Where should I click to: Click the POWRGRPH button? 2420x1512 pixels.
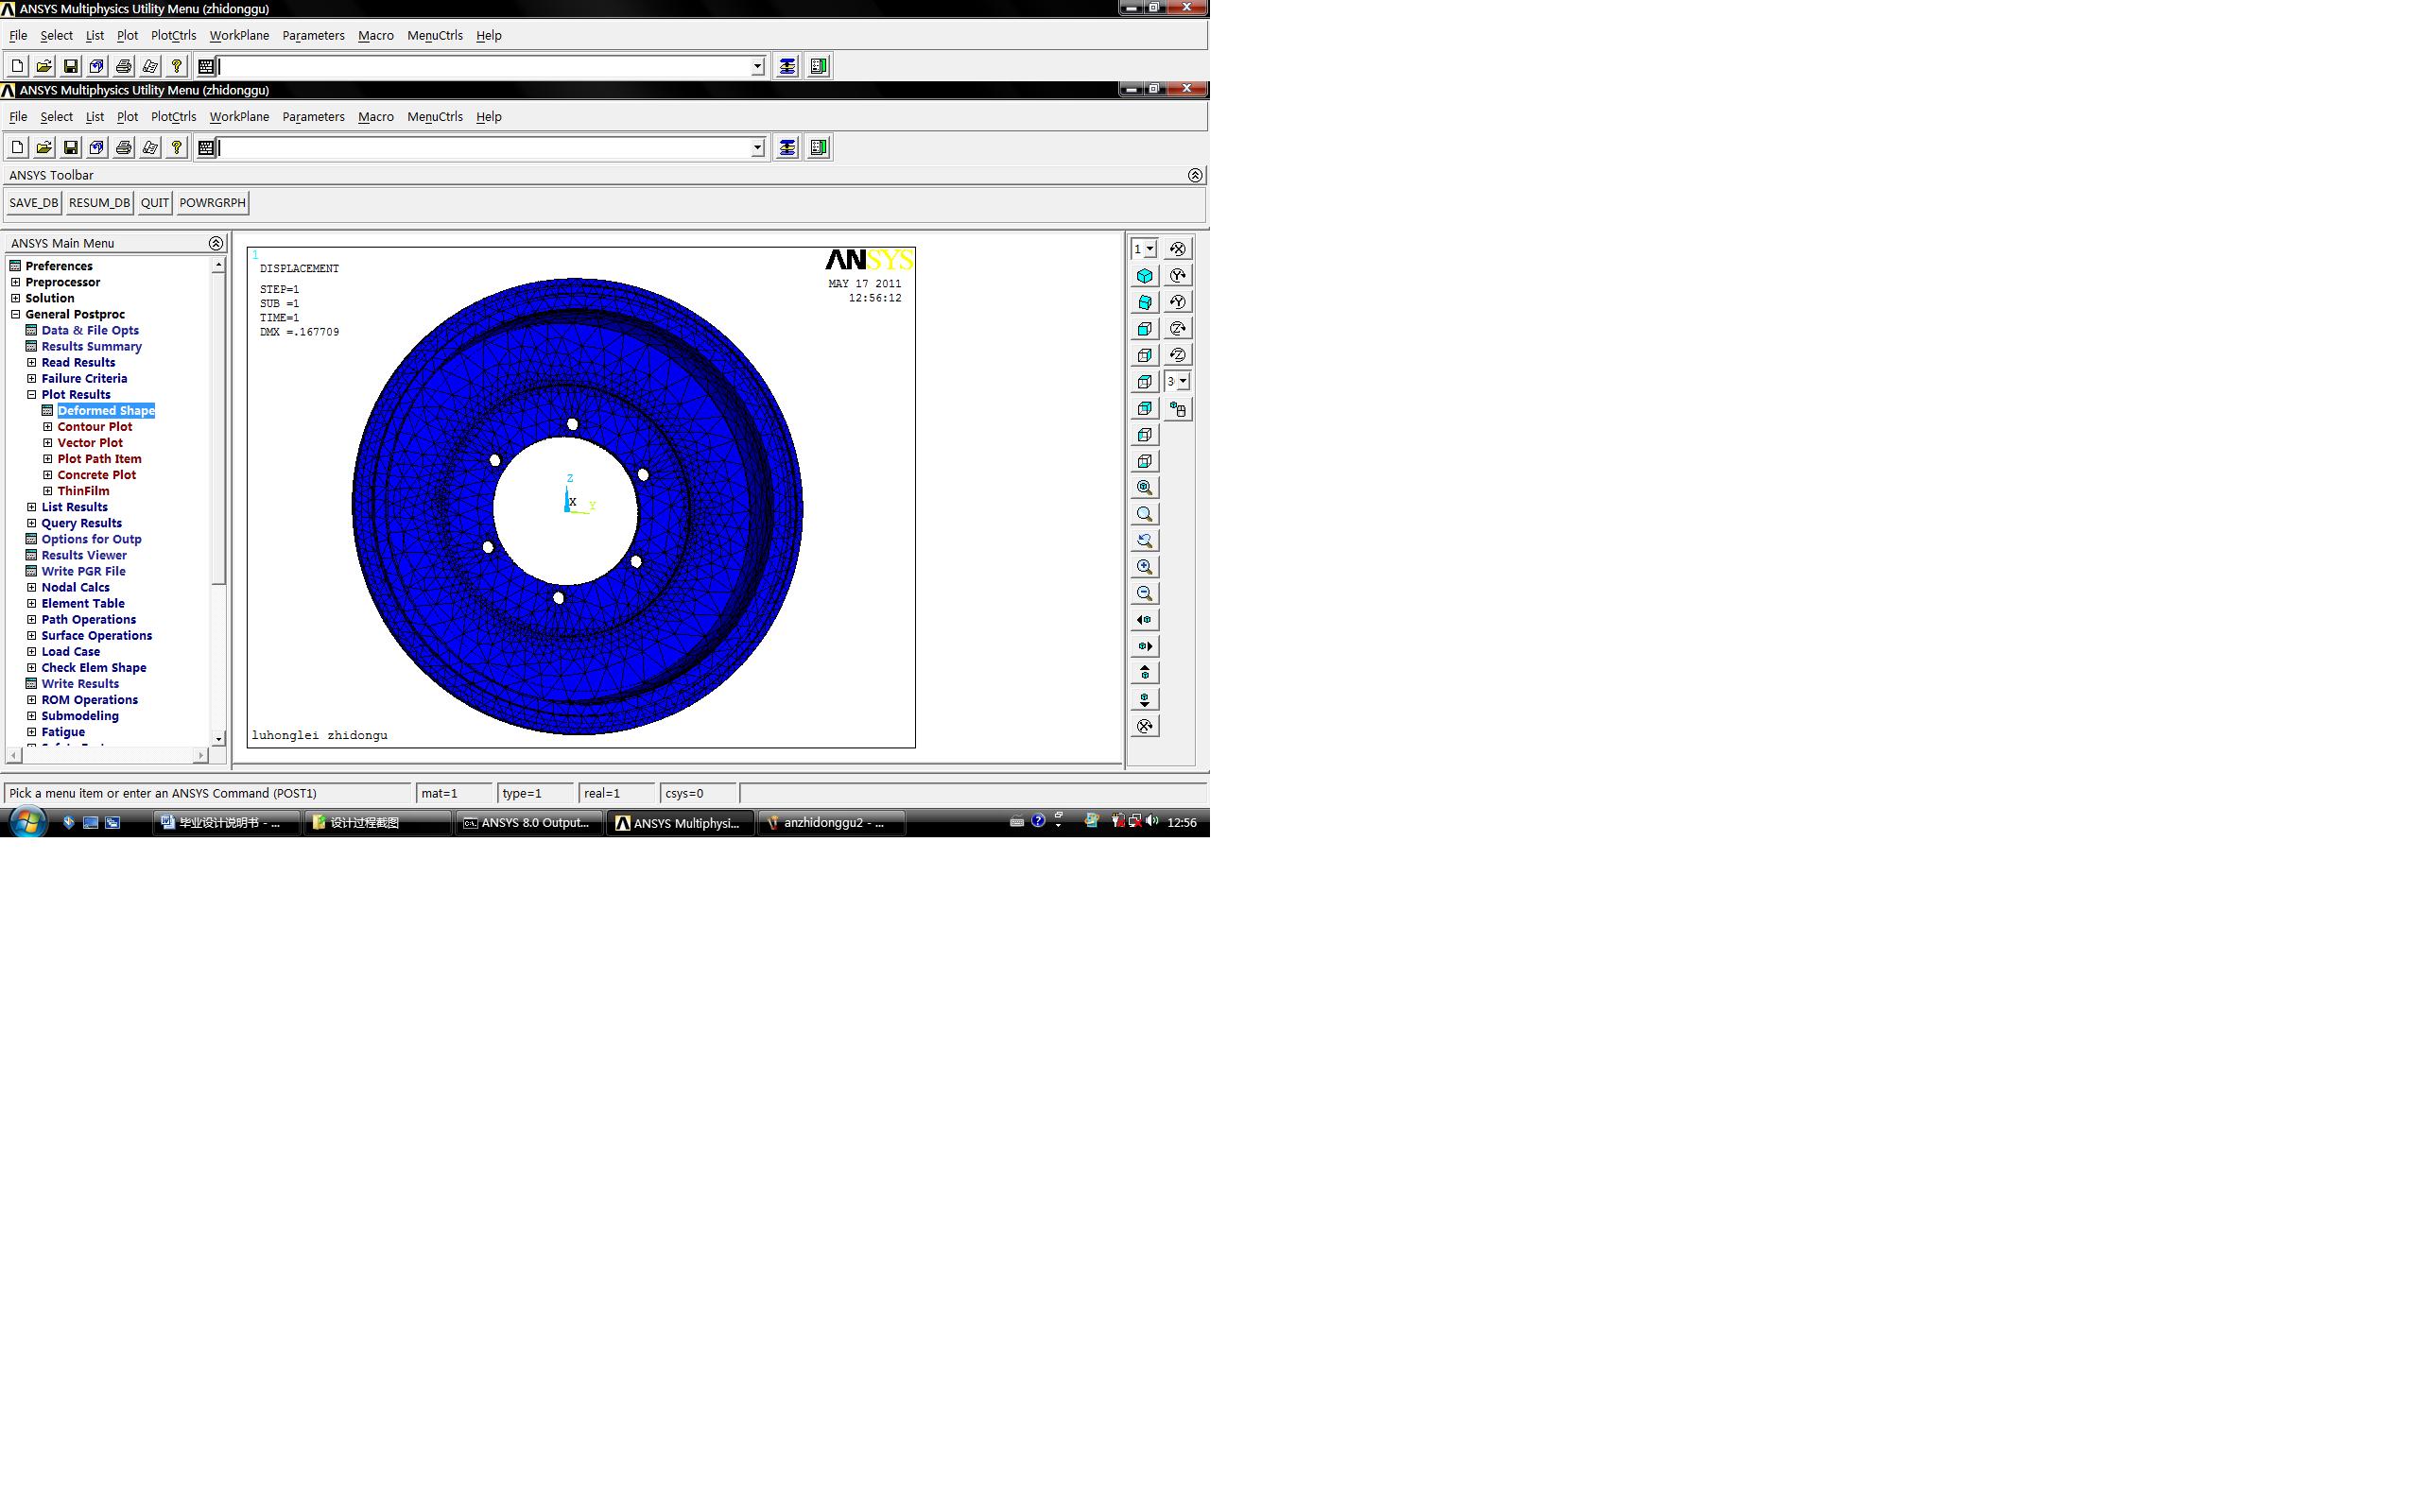(212, 203)
